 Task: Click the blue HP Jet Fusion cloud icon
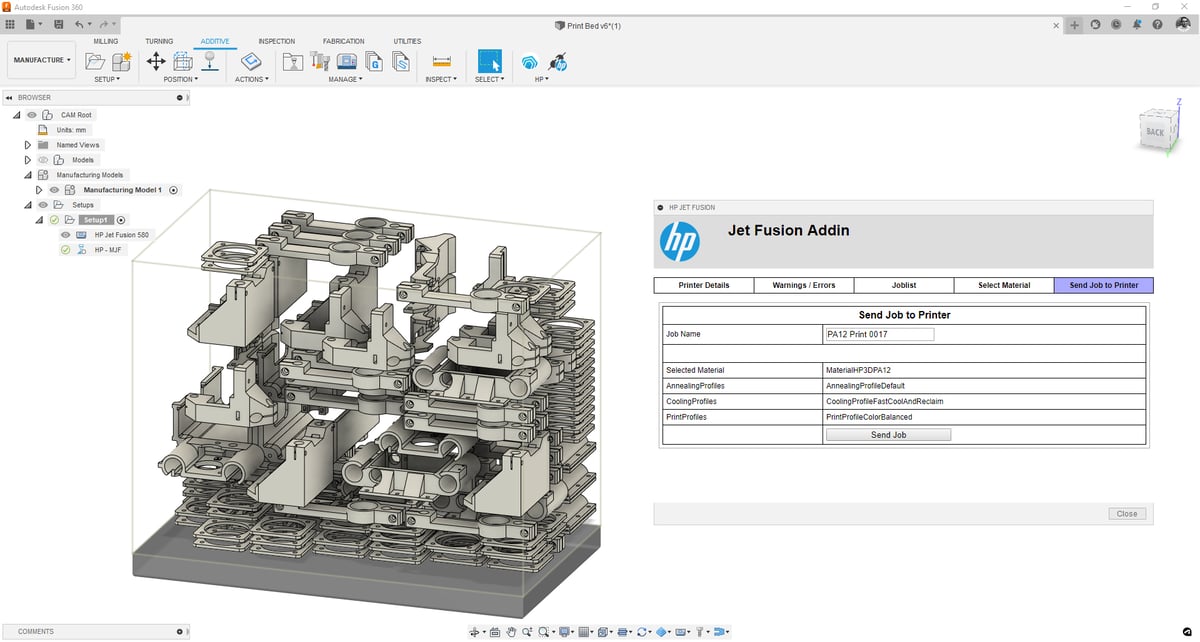(530, 62)
